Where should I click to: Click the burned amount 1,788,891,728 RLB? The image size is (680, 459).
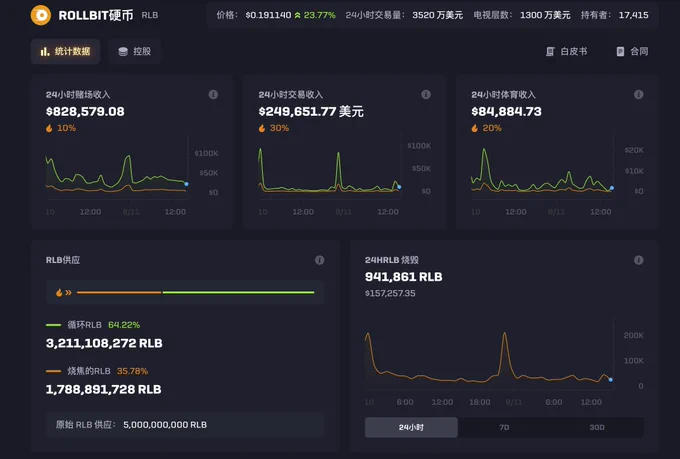[x=103, y=389]
